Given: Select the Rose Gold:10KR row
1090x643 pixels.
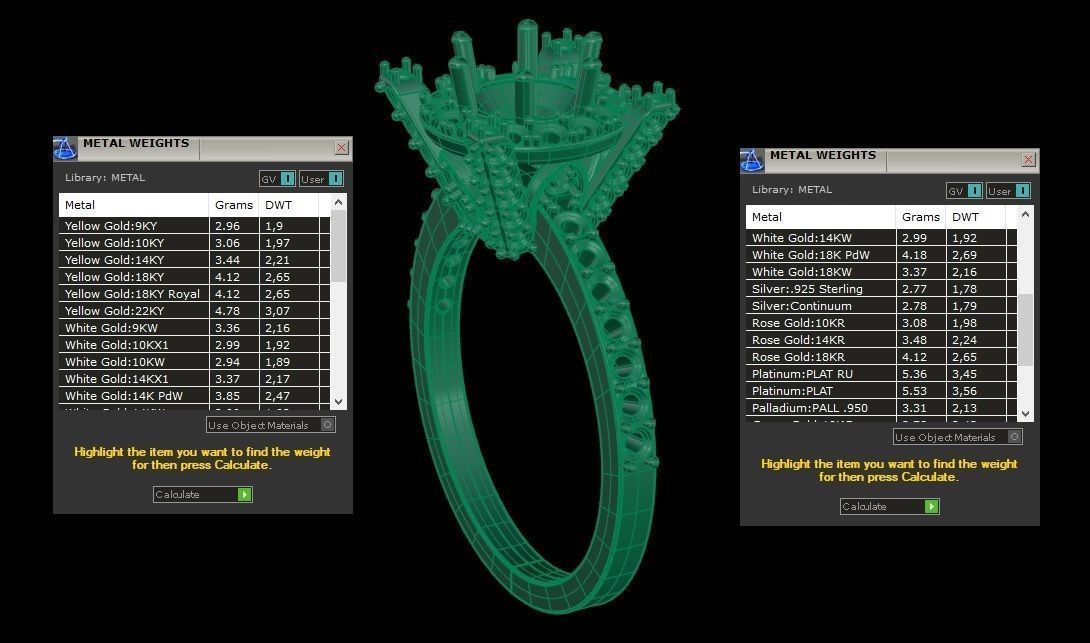Looking at the screenshot, I should coord(881,323).
